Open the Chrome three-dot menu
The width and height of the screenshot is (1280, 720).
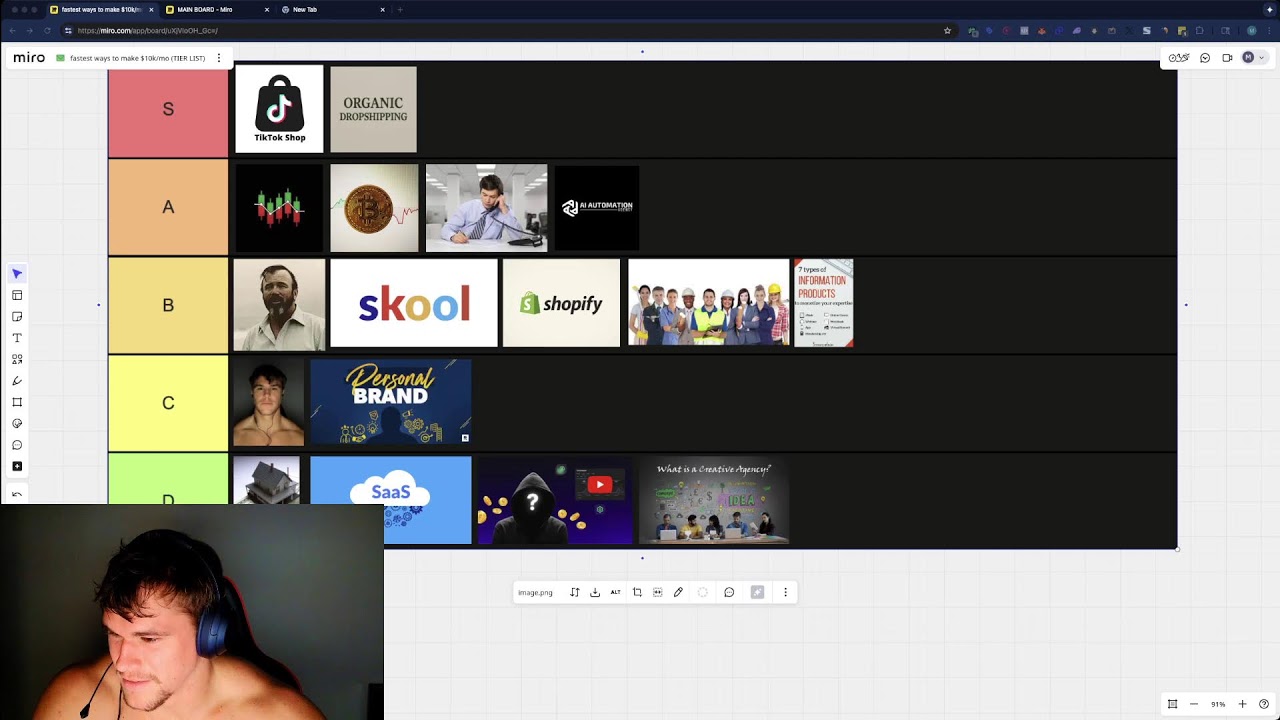point(1268,30)
